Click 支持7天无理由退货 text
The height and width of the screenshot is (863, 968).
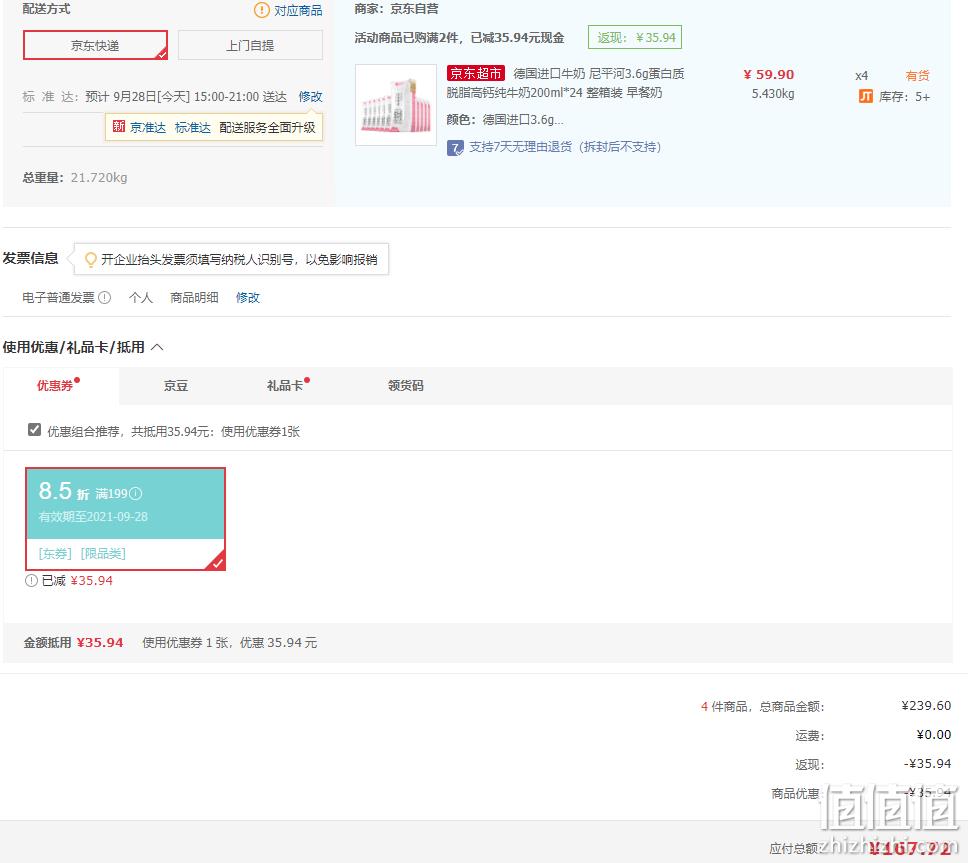[x=565, y=147]
